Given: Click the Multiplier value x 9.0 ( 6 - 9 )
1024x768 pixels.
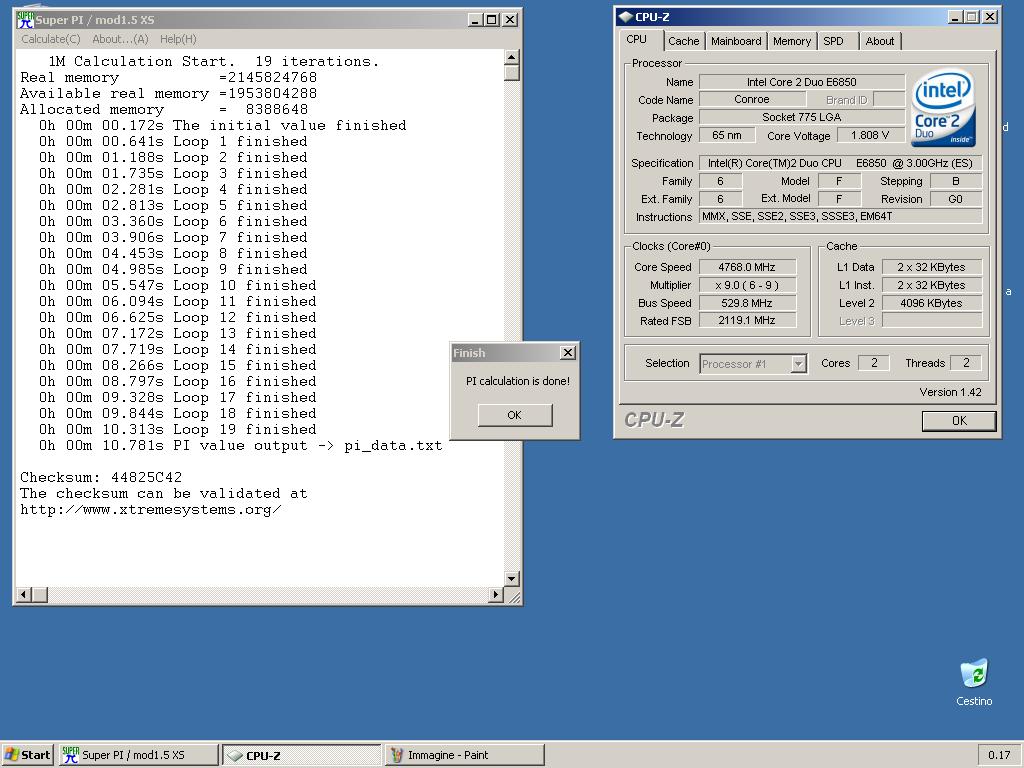Looking at the screenshot, I should click(x=747, y=285).
